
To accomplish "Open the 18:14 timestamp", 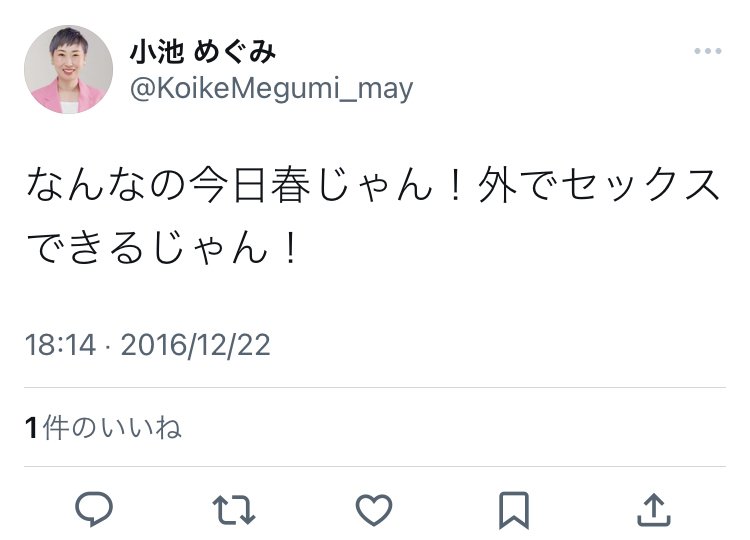I will [60, 345].
